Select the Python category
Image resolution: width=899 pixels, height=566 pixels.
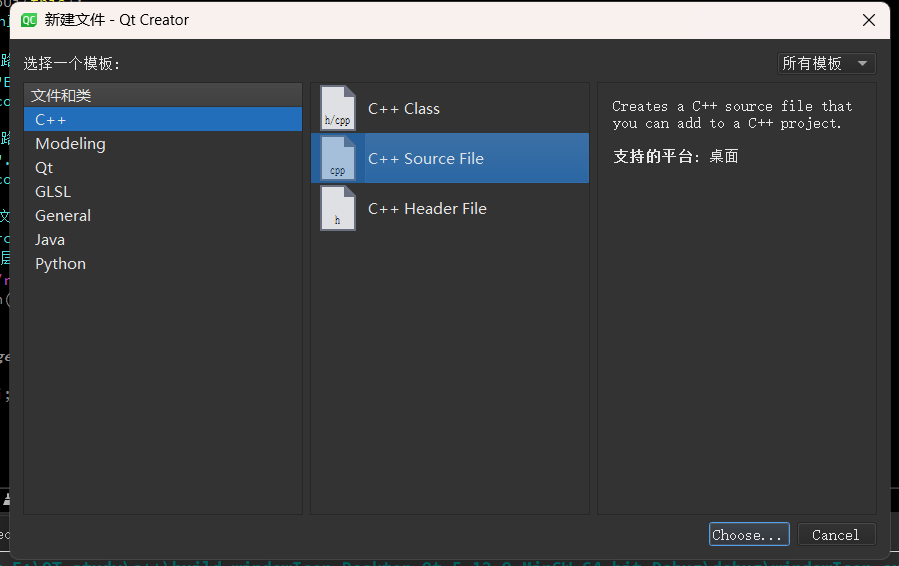click(163, 264)
